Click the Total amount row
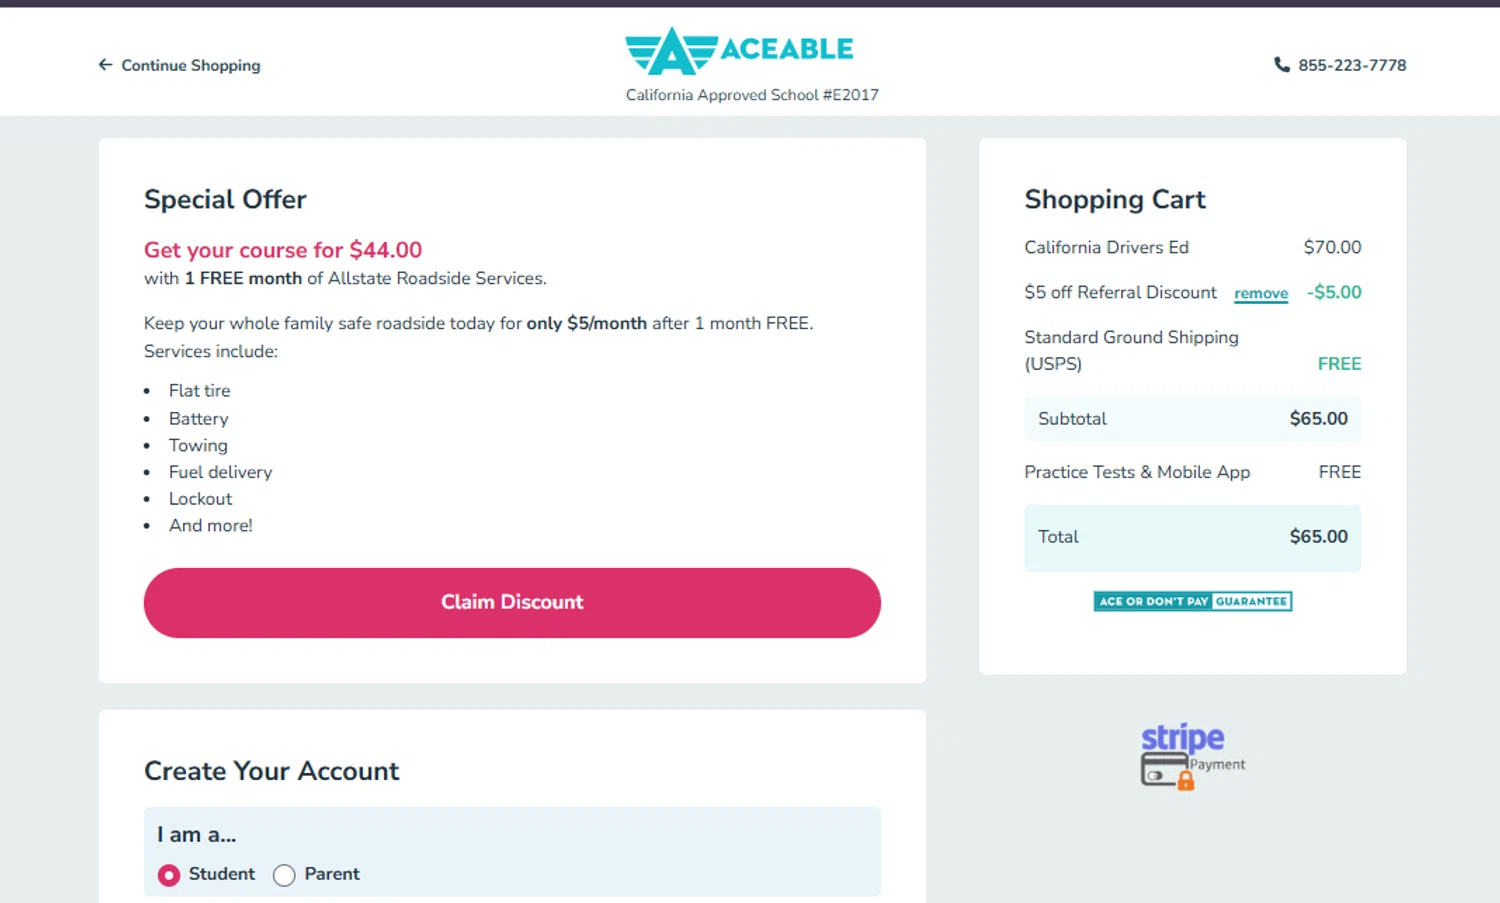The image size is (1500, 903). [x=1192, y=537]
